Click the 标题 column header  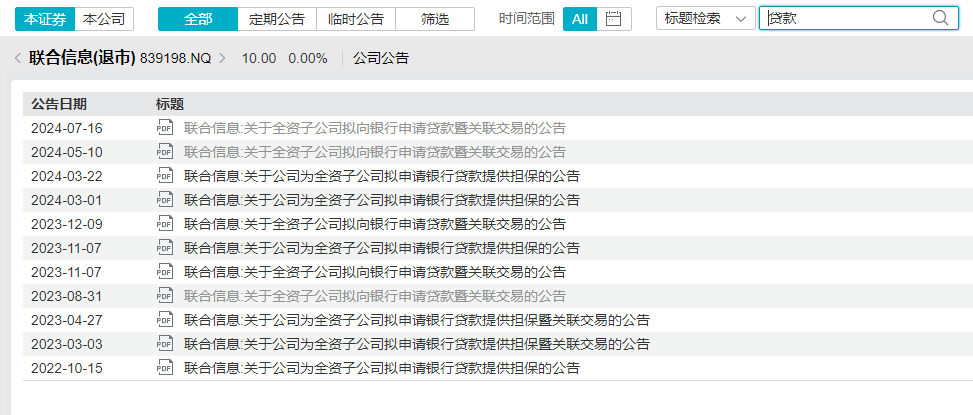(169, 104)
